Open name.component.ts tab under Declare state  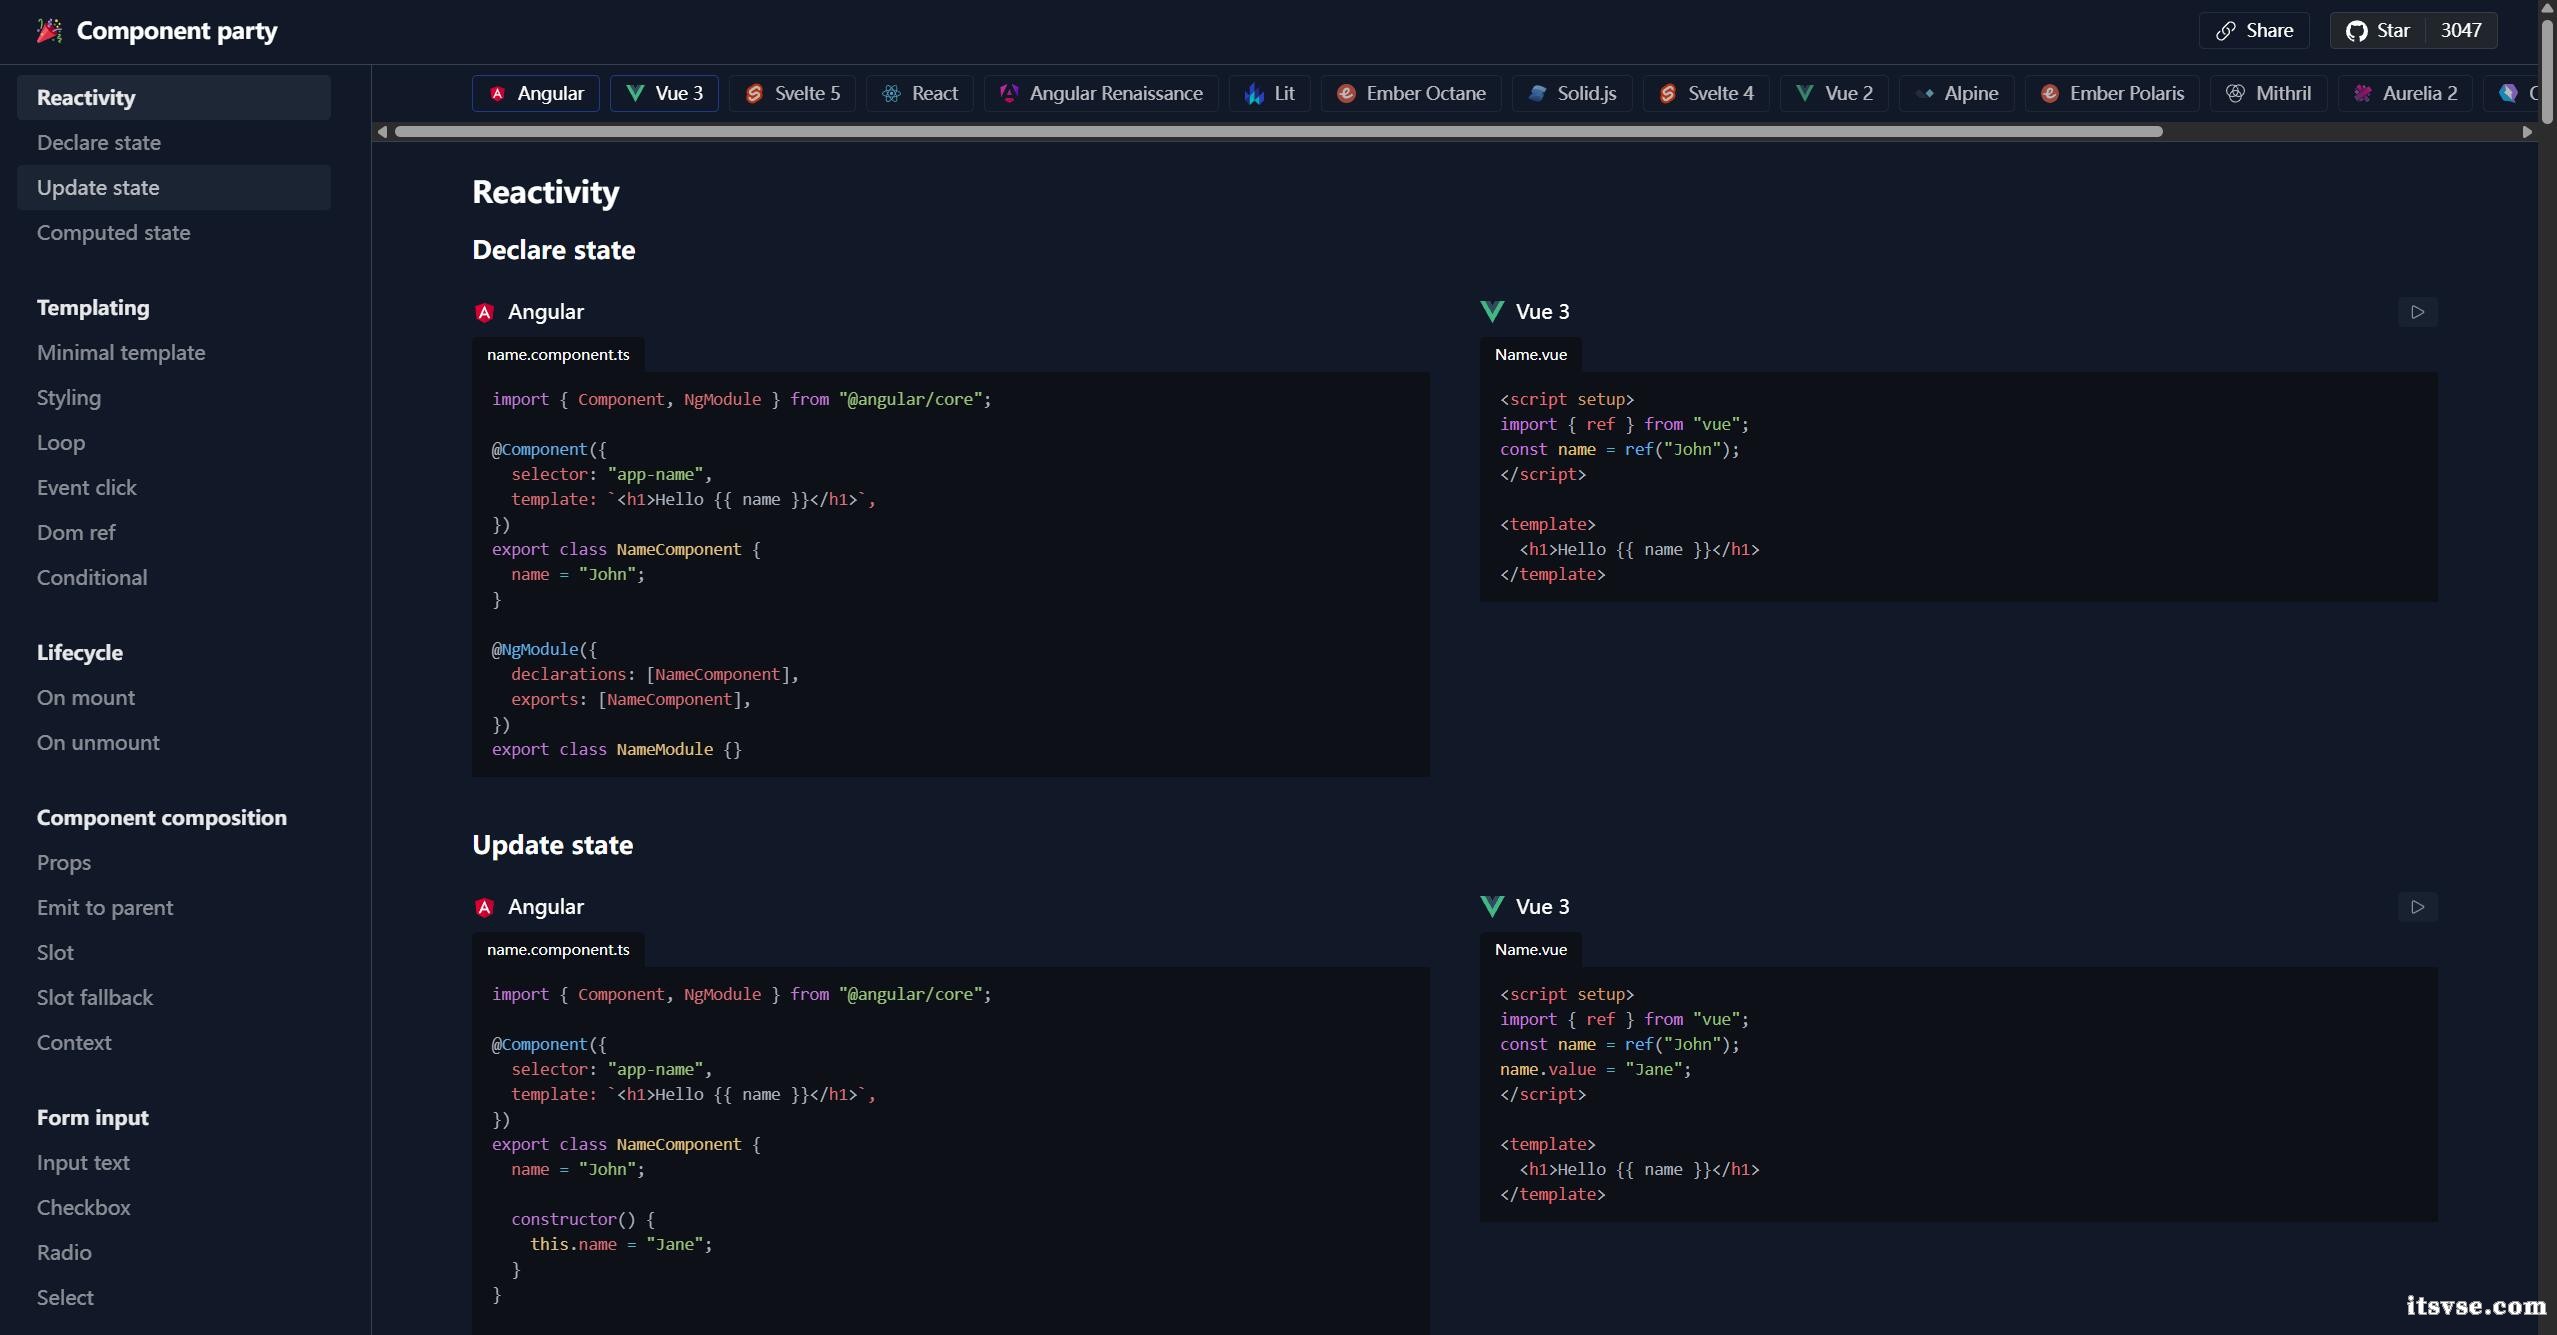click(558, 355)
